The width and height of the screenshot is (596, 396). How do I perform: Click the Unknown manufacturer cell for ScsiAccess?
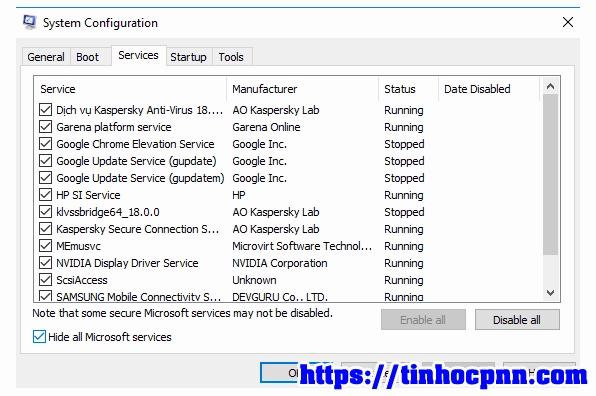(254, 280)
